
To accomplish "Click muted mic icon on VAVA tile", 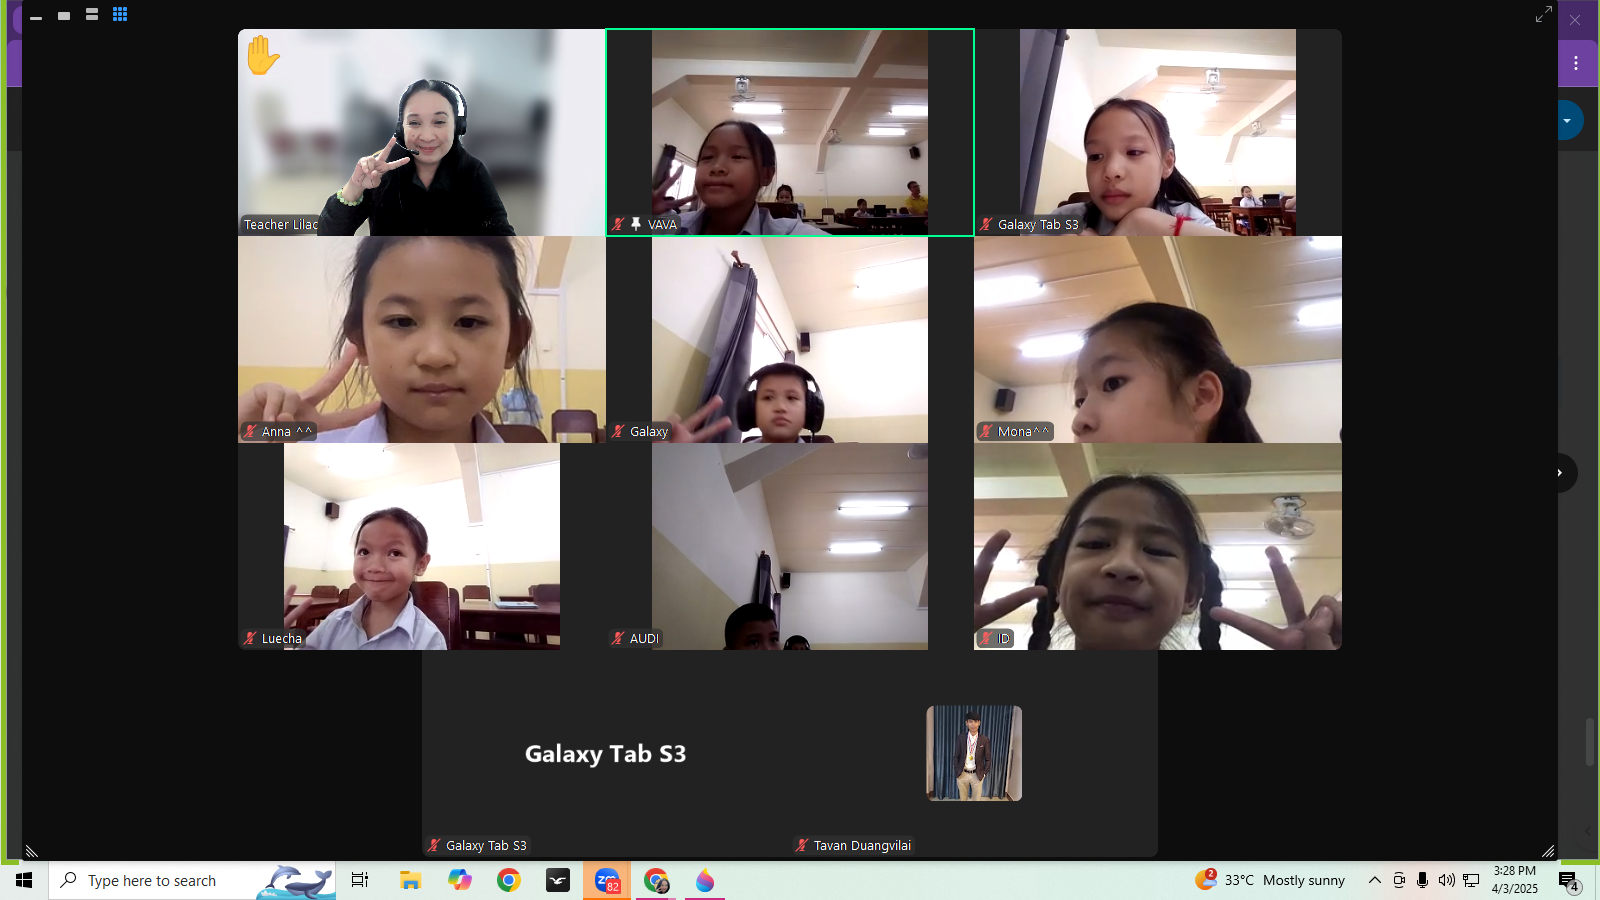I will coord(619,224).
